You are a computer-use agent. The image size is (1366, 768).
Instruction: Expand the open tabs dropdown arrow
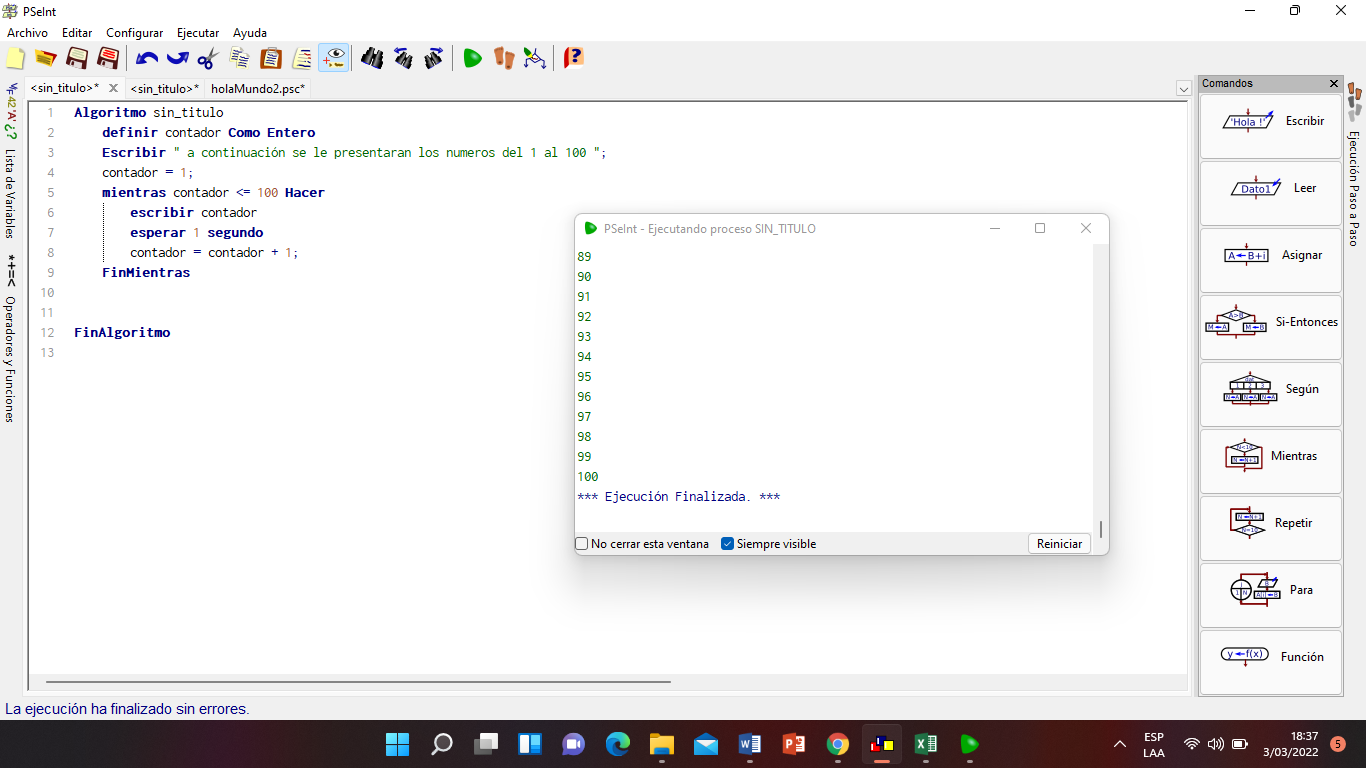tap(1184, 89)
